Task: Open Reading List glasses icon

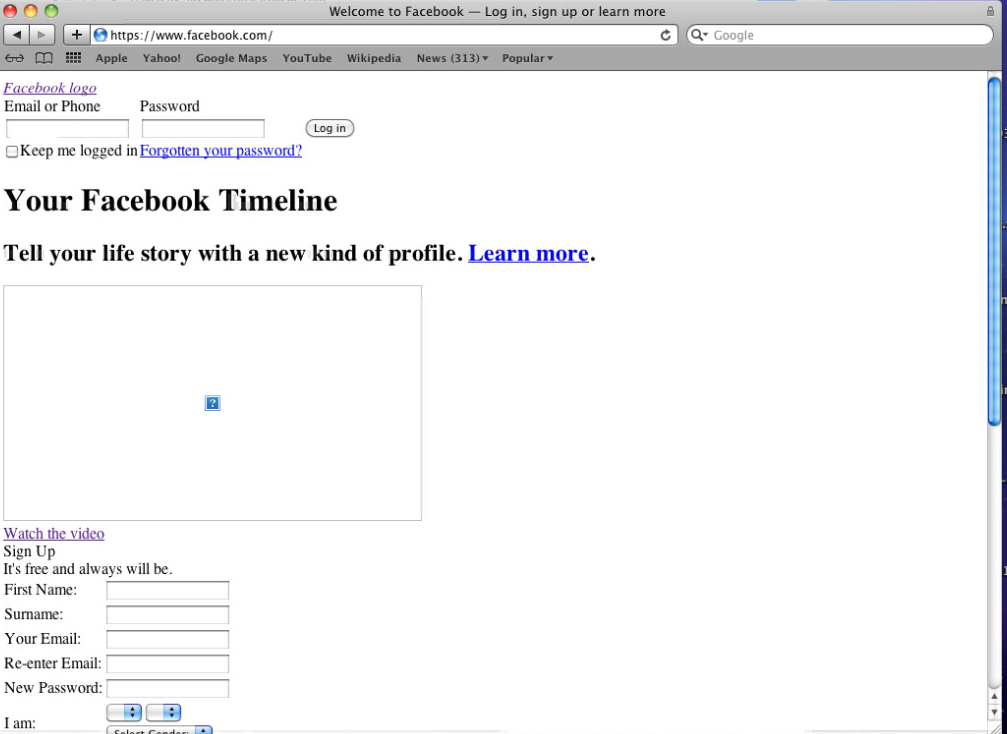Action: point(14,58)
